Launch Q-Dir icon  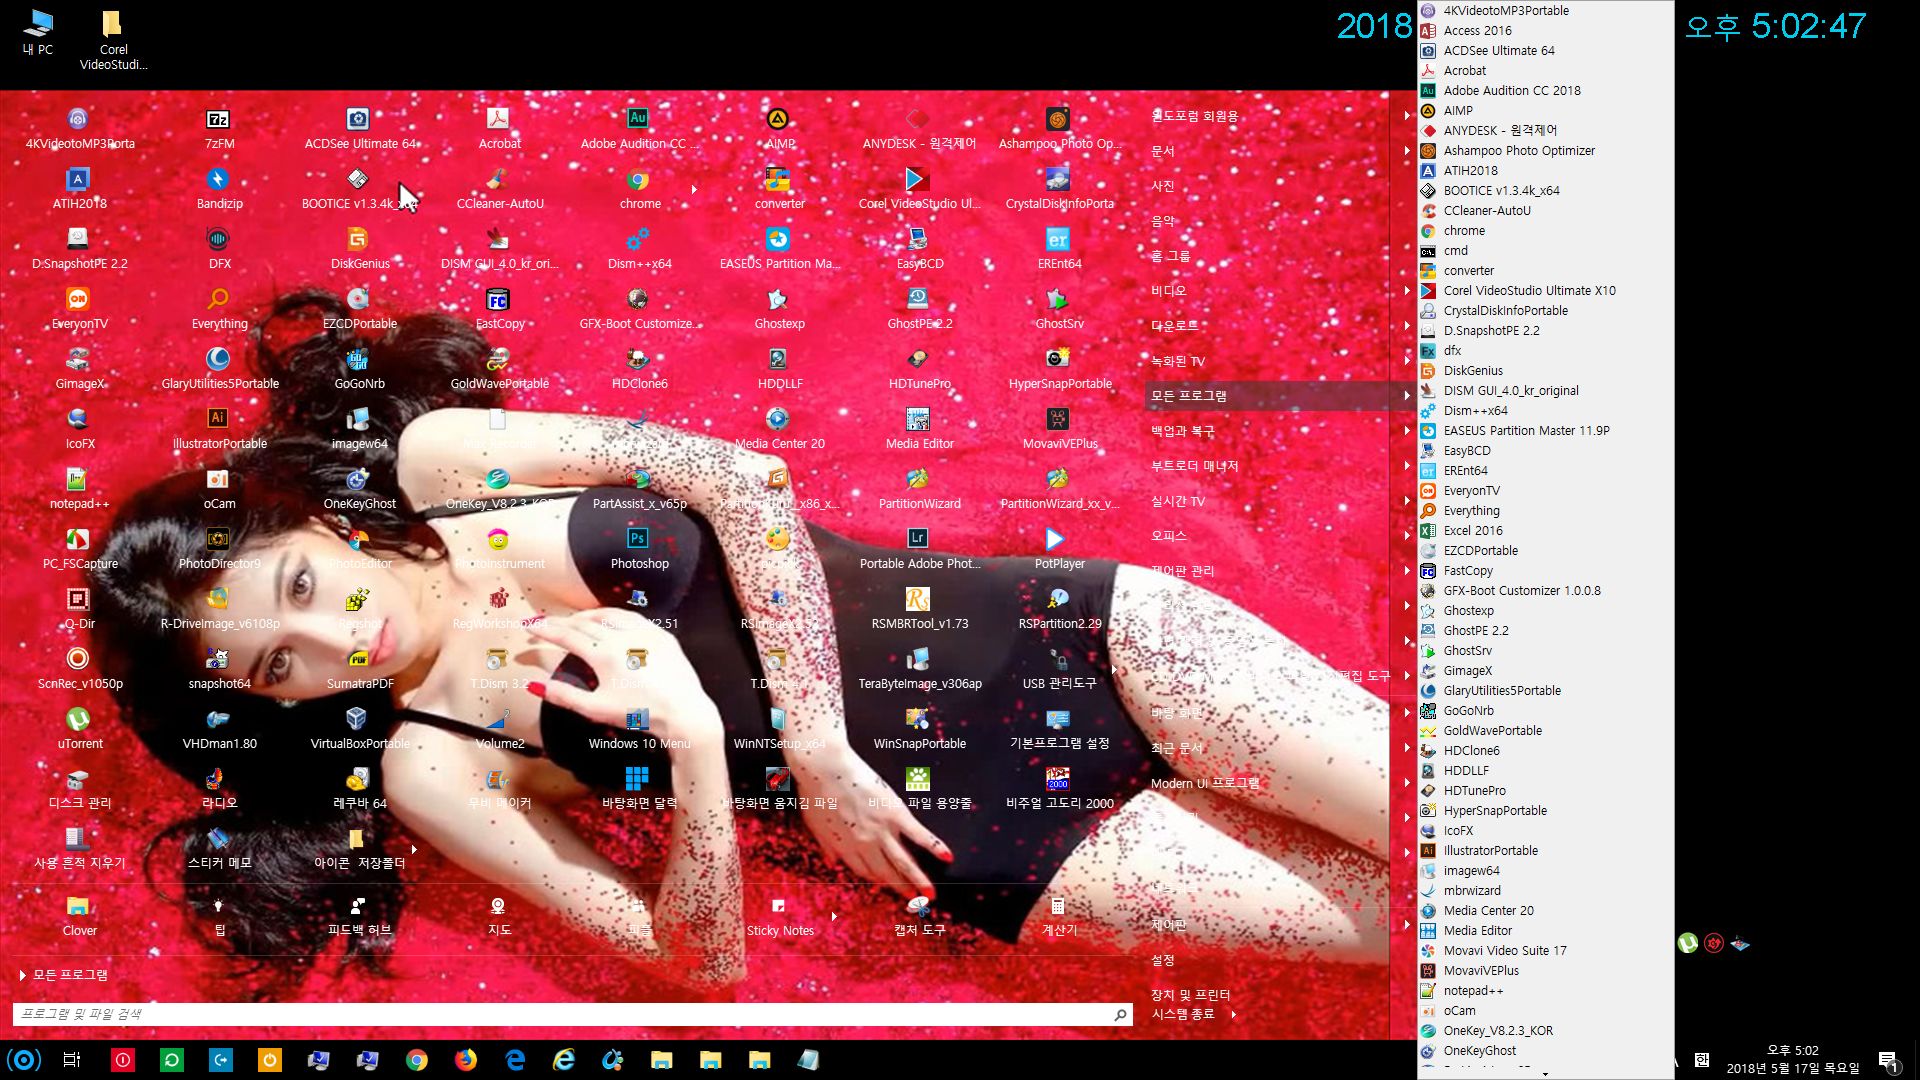[x=79, y=609]
